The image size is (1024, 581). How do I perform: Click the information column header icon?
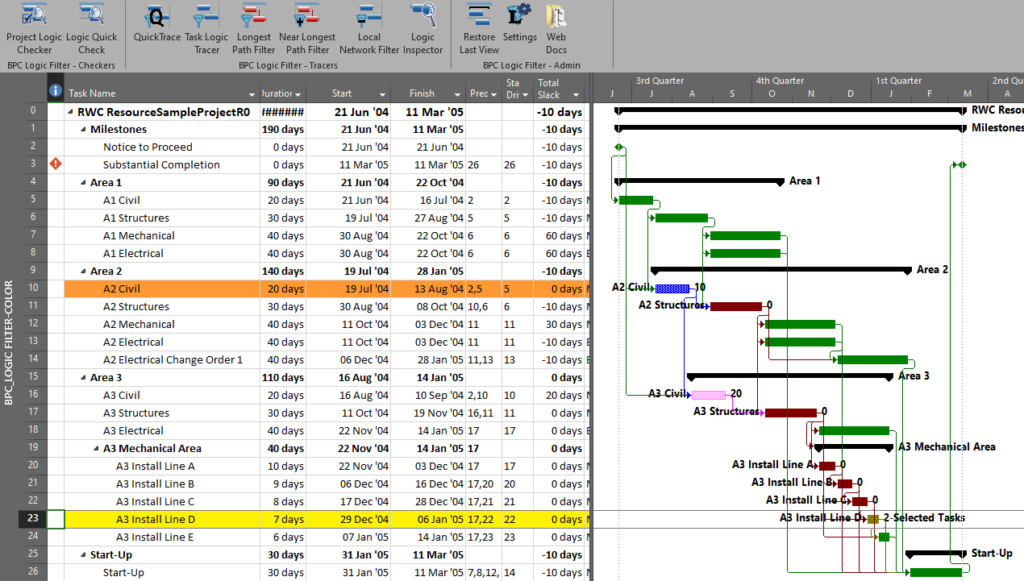pos(55,91)
